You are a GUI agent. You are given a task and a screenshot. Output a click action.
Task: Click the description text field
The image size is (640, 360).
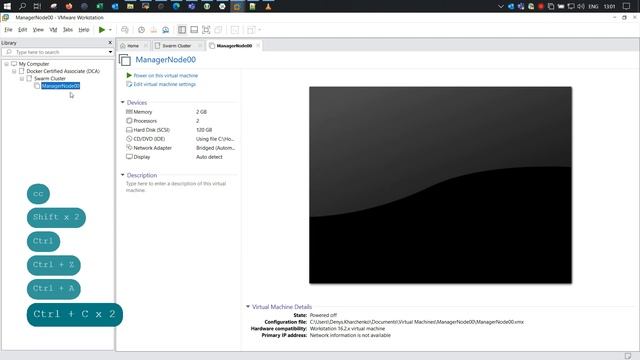[x=177, y=187]
